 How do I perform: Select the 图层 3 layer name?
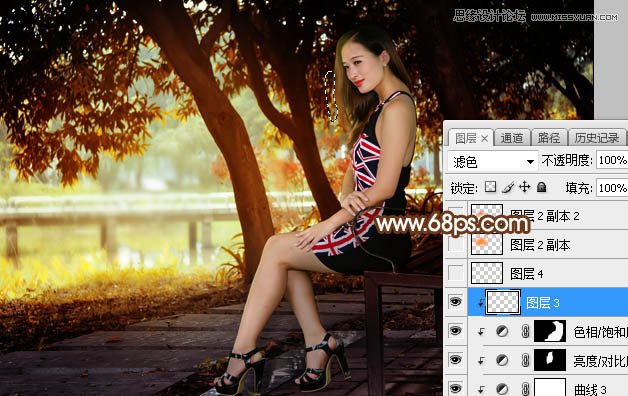click(x=543, y=303)
